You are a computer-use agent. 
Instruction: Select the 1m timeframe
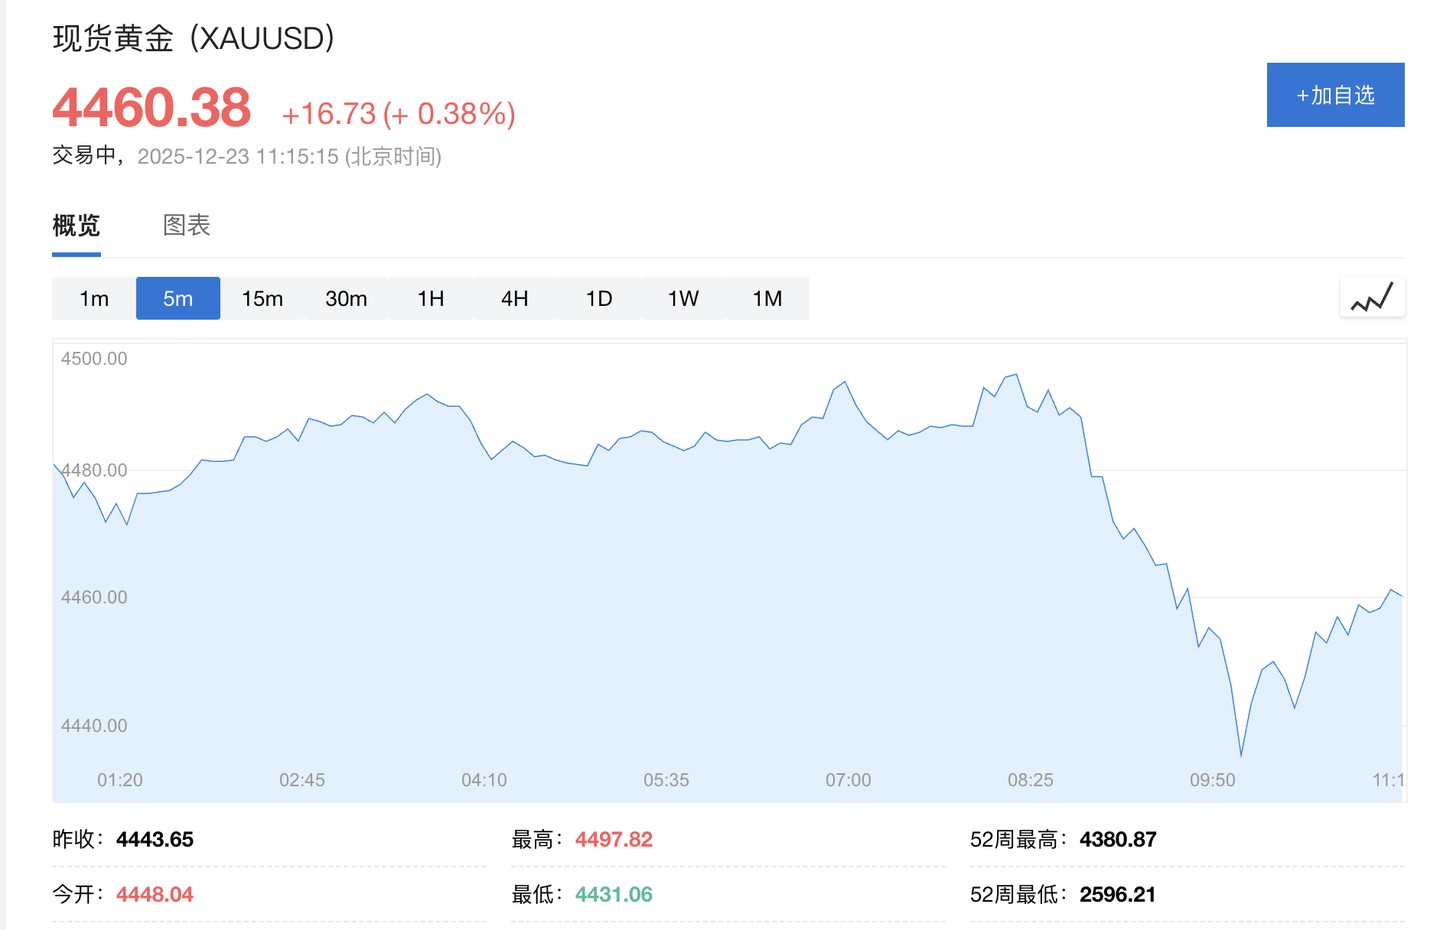pos(94,299)
